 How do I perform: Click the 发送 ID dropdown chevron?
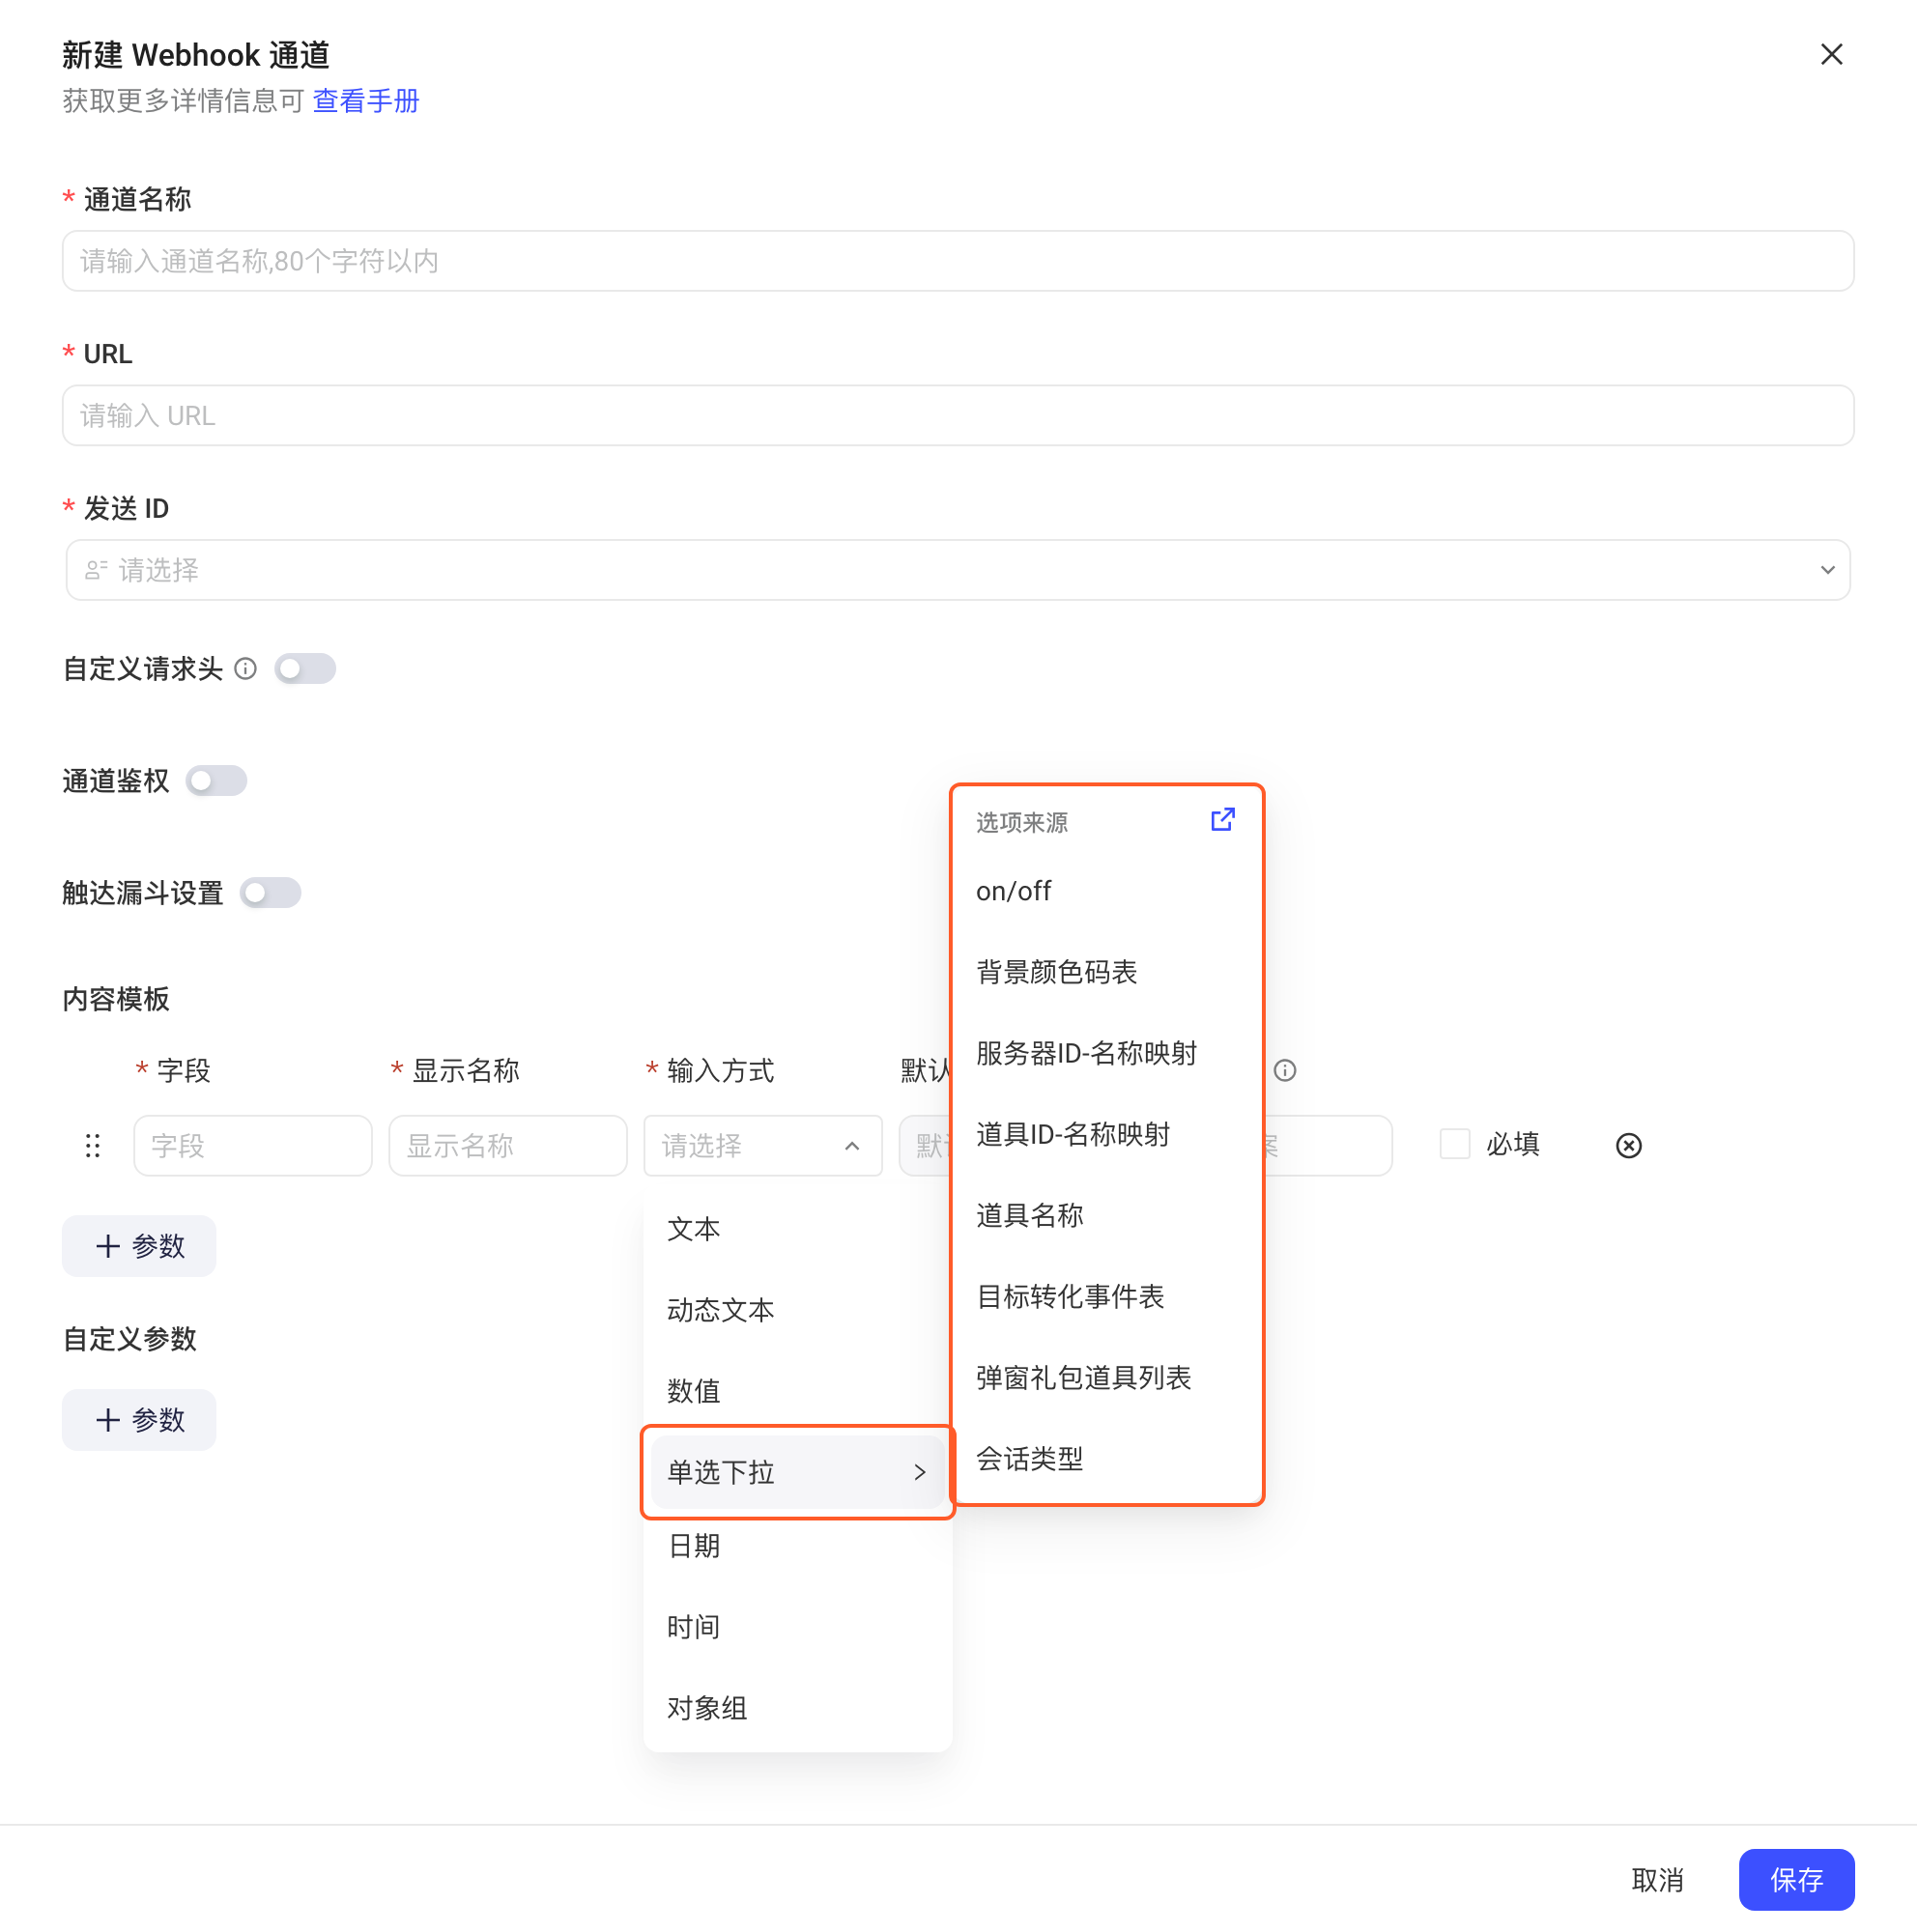pos(1827,570)
